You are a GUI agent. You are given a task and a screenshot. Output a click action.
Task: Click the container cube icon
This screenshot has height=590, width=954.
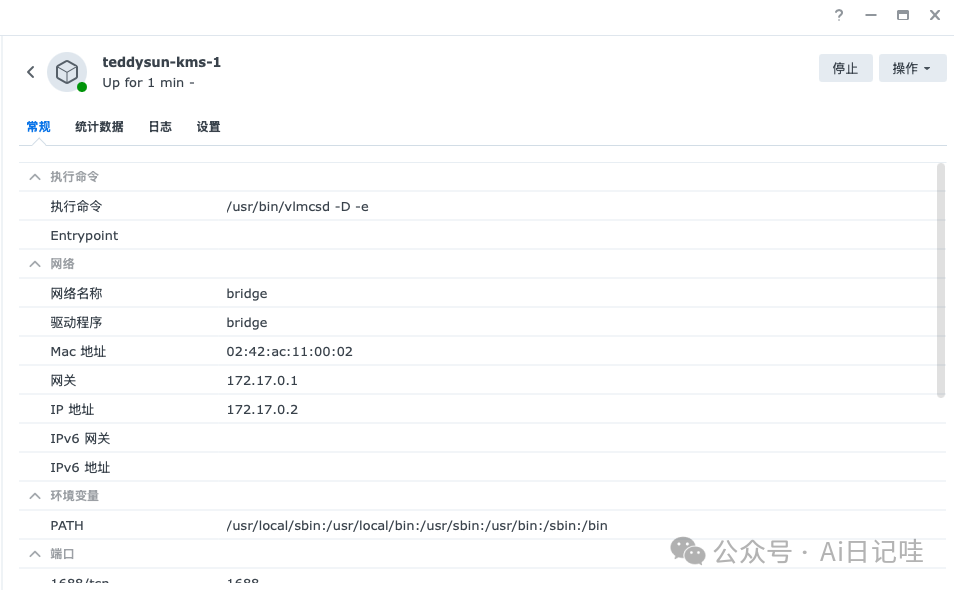pyautogui.click(x=66, y=71)
